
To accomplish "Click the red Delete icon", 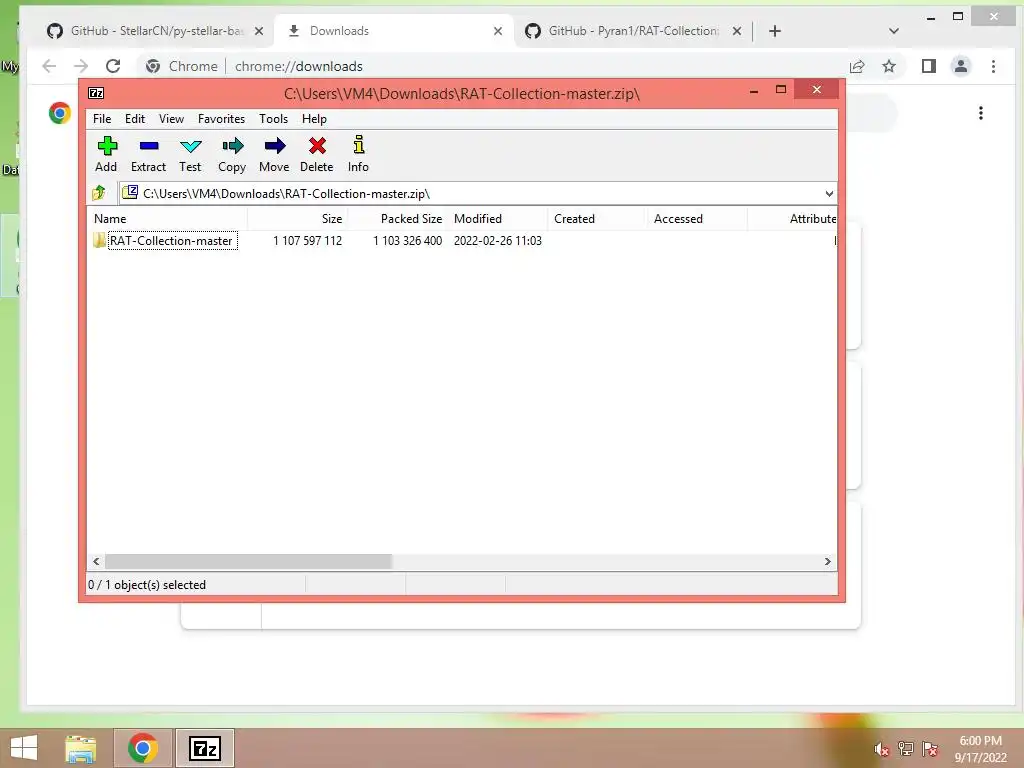I will pos(317,146).
